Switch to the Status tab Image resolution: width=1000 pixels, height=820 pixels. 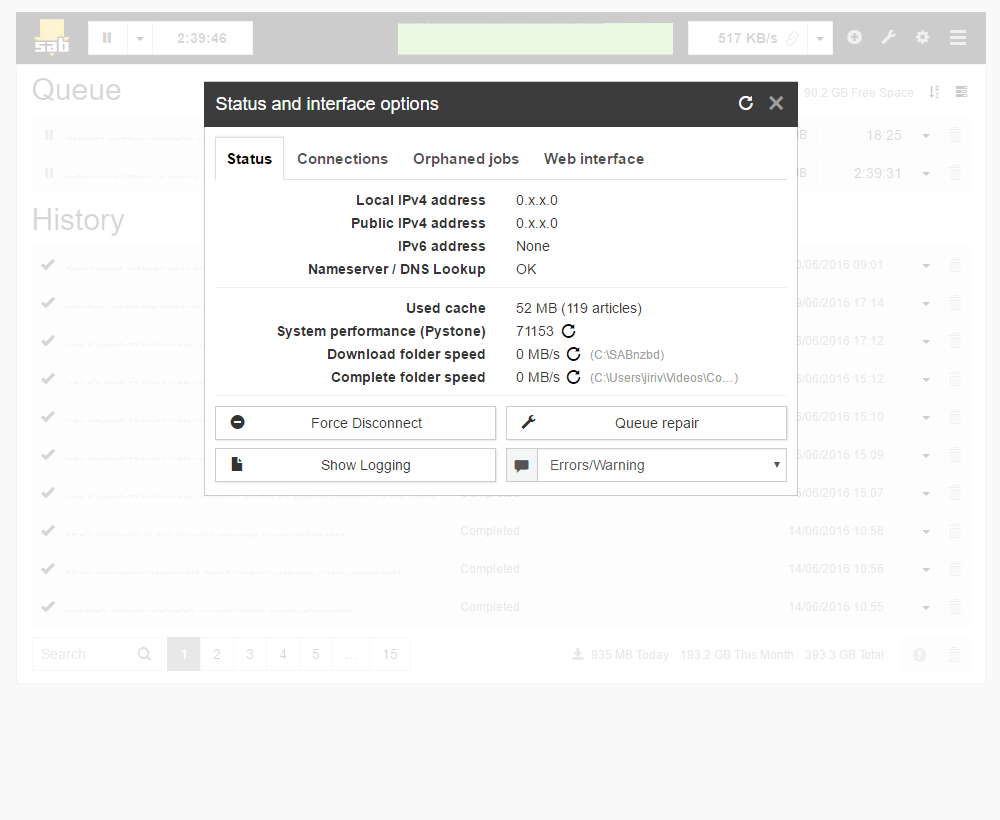[x=249, y=159]
